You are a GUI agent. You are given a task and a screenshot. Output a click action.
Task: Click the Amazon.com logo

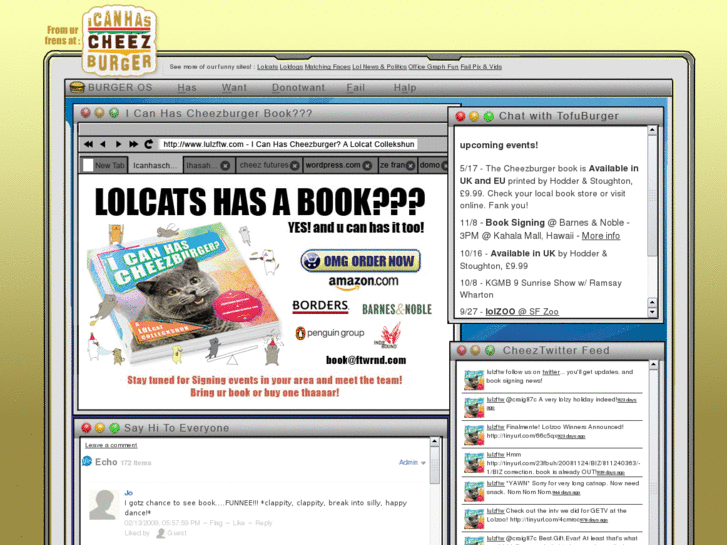pos(363,282)
